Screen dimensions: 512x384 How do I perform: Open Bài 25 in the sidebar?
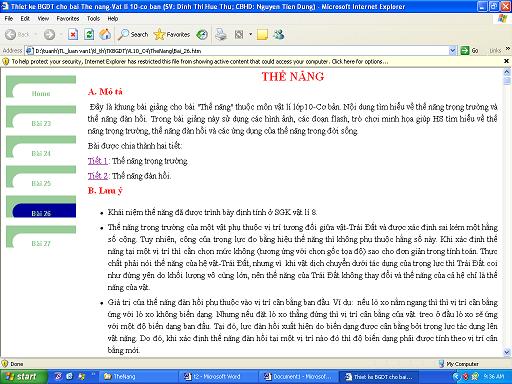[41, 183]
